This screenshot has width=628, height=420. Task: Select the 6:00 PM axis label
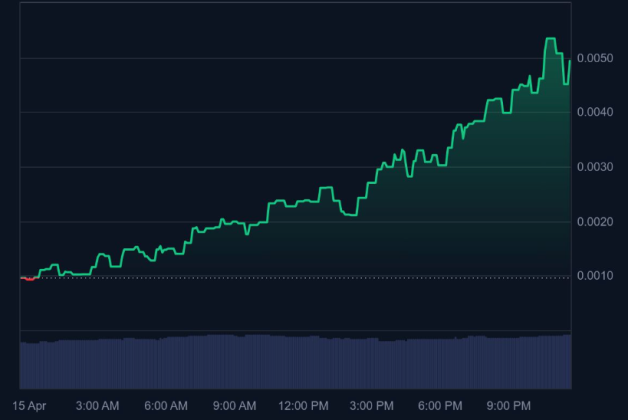(440, 406)
